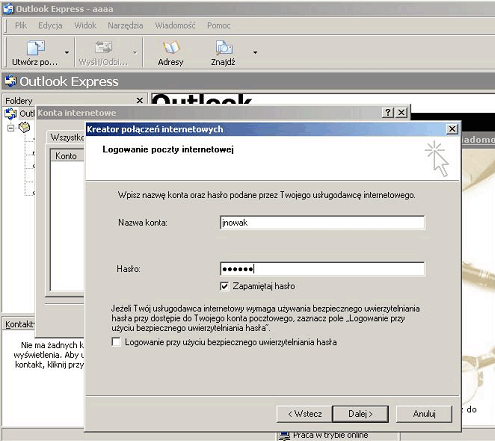495x441 pixels.
Task: Click the Wstecz button
Action: [304, 414]
